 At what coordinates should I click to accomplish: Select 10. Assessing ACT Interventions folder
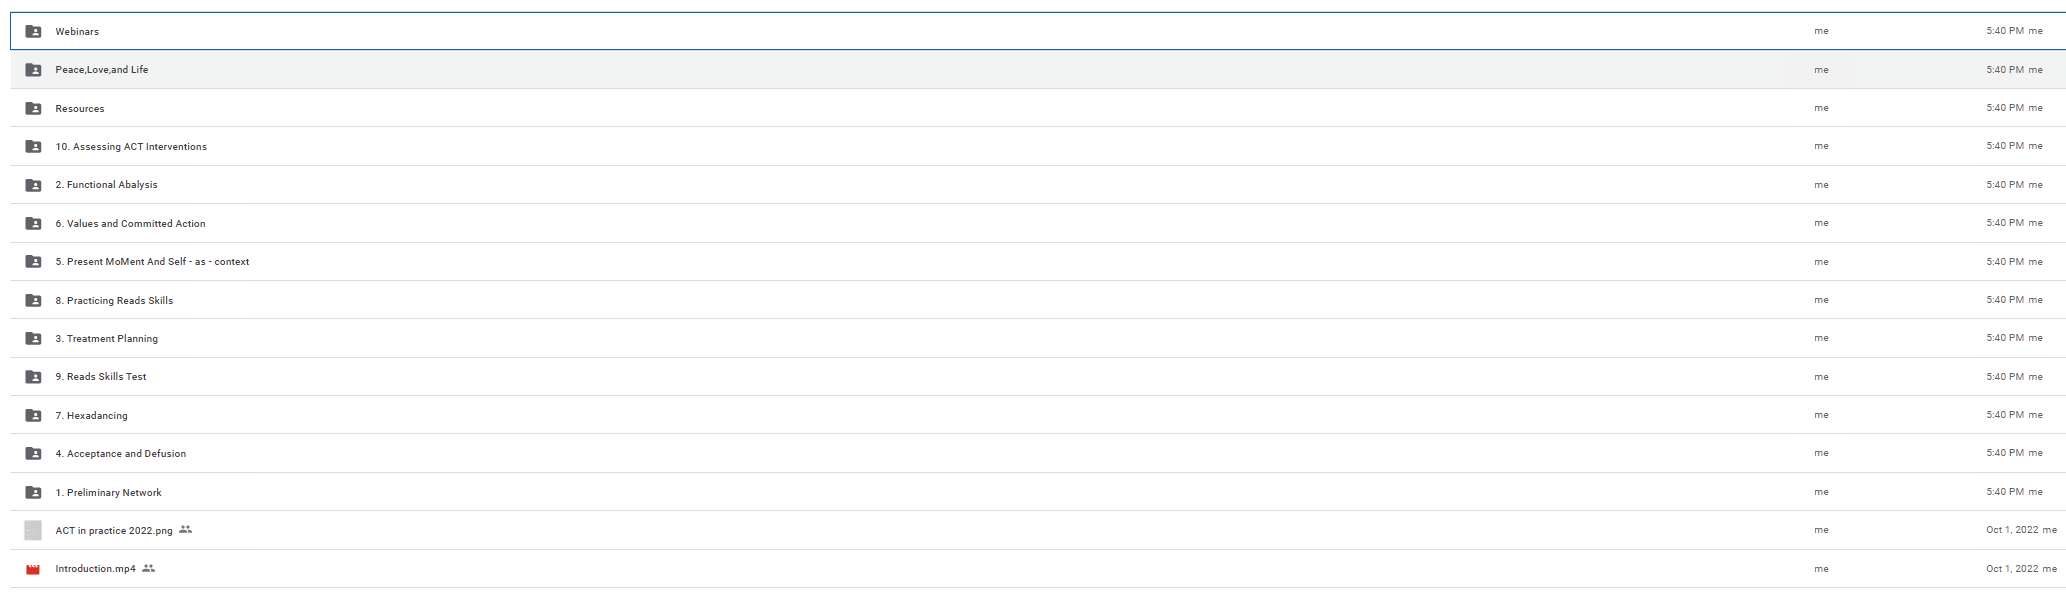click(1038, 146)
